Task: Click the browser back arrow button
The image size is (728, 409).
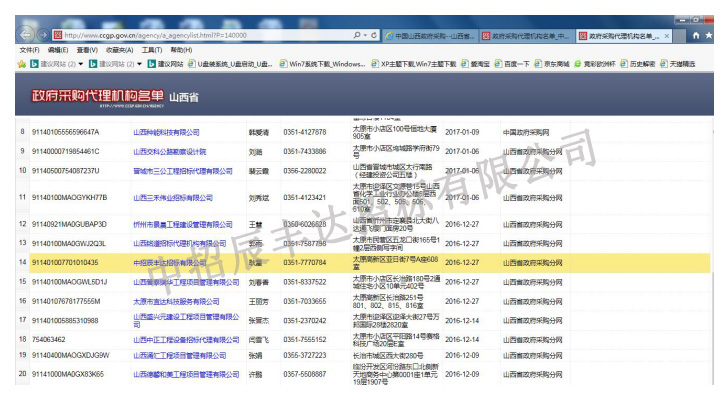Action: coord(26,34)
